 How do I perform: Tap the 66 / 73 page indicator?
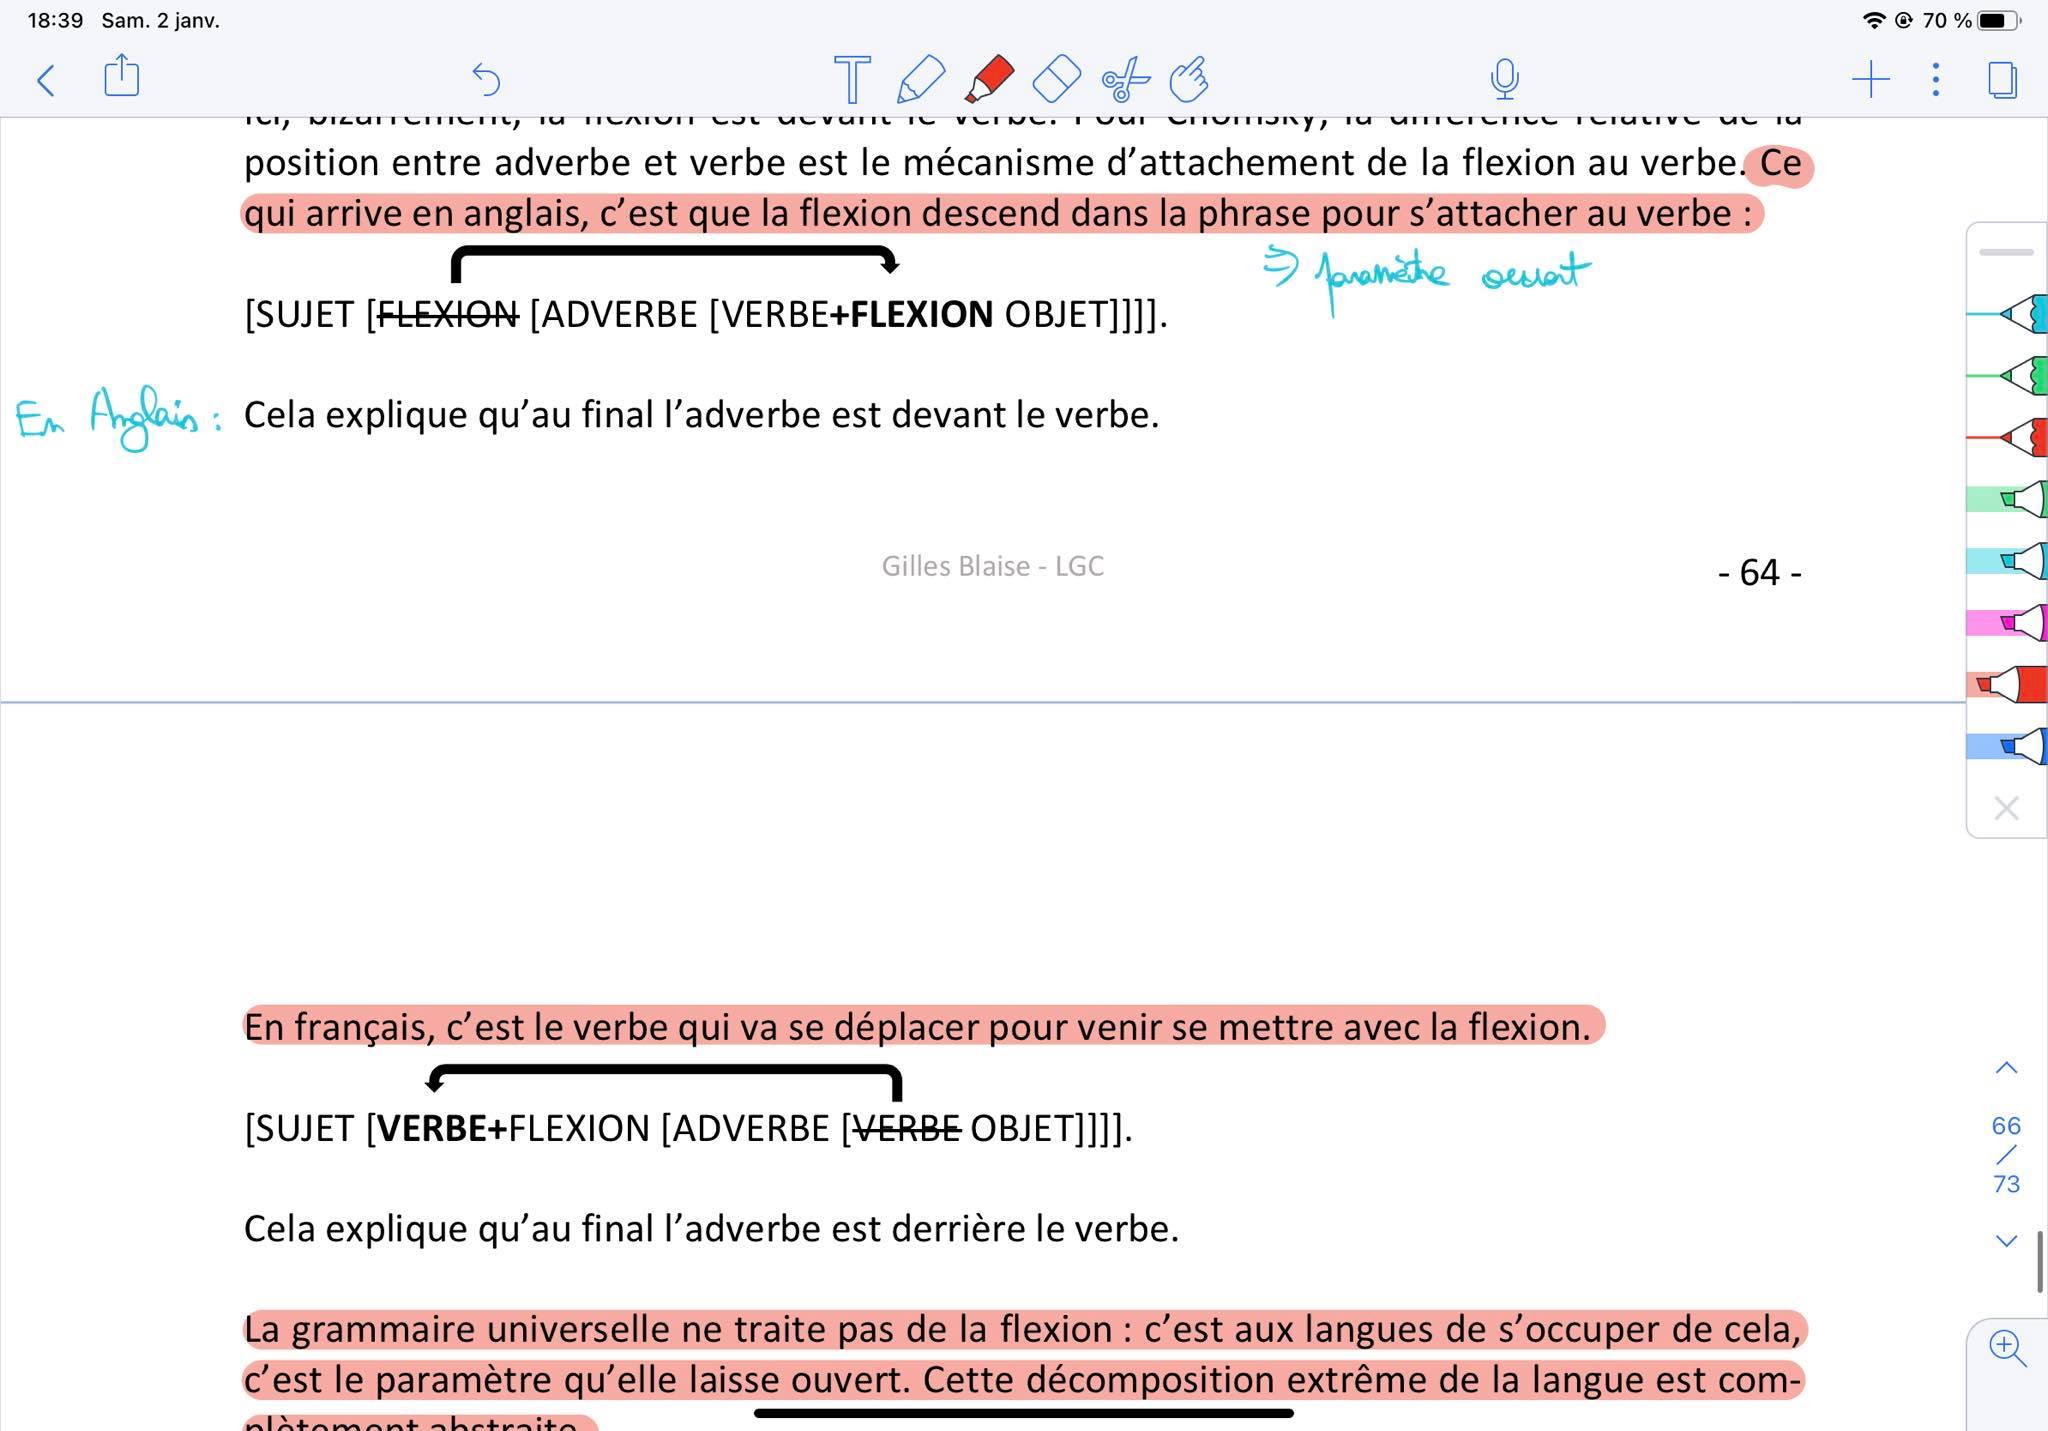(2006, 1155)
